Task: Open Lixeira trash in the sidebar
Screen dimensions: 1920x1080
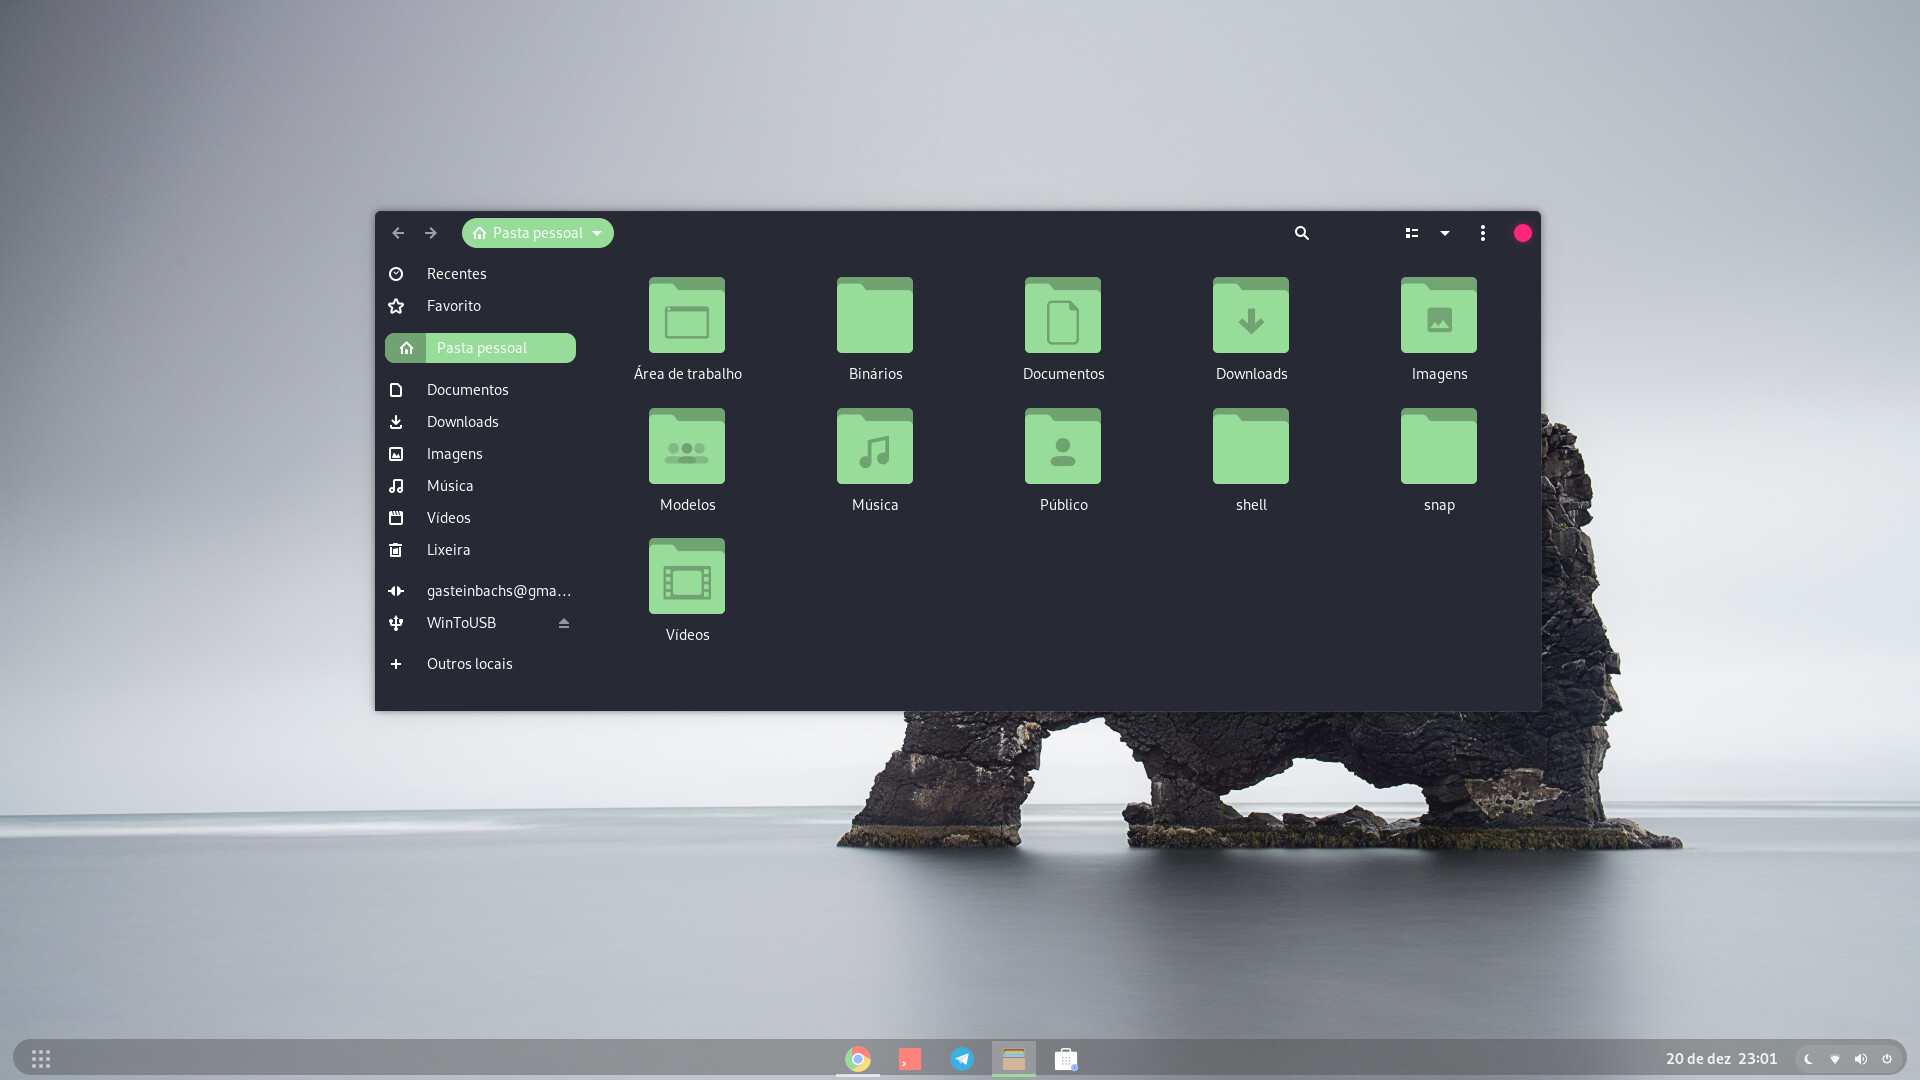Action: (x=448, y=550)
